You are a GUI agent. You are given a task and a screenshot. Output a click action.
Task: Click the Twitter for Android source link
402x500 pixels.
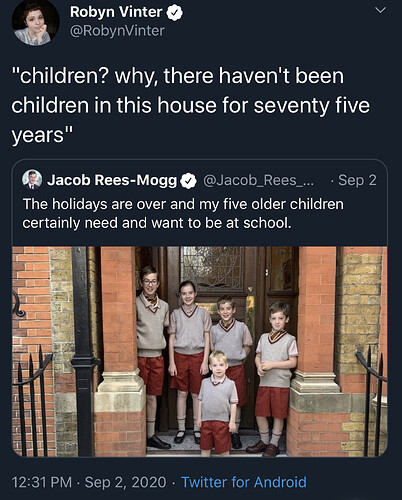(x=244, y=482)
